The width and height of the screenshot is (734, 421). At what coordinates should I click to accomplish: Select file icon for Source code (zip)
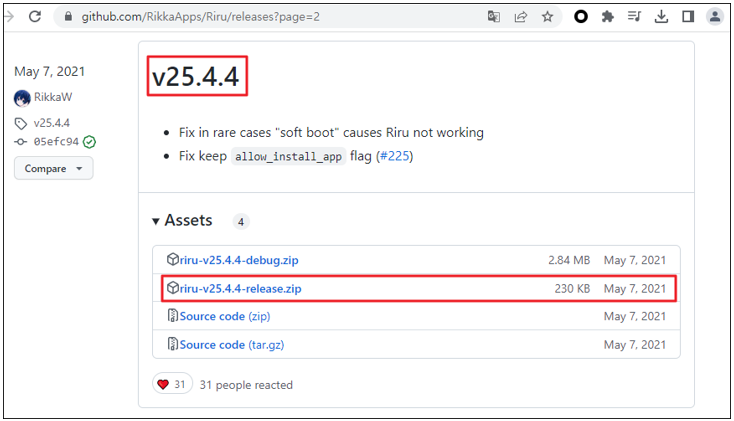[173, 315]
